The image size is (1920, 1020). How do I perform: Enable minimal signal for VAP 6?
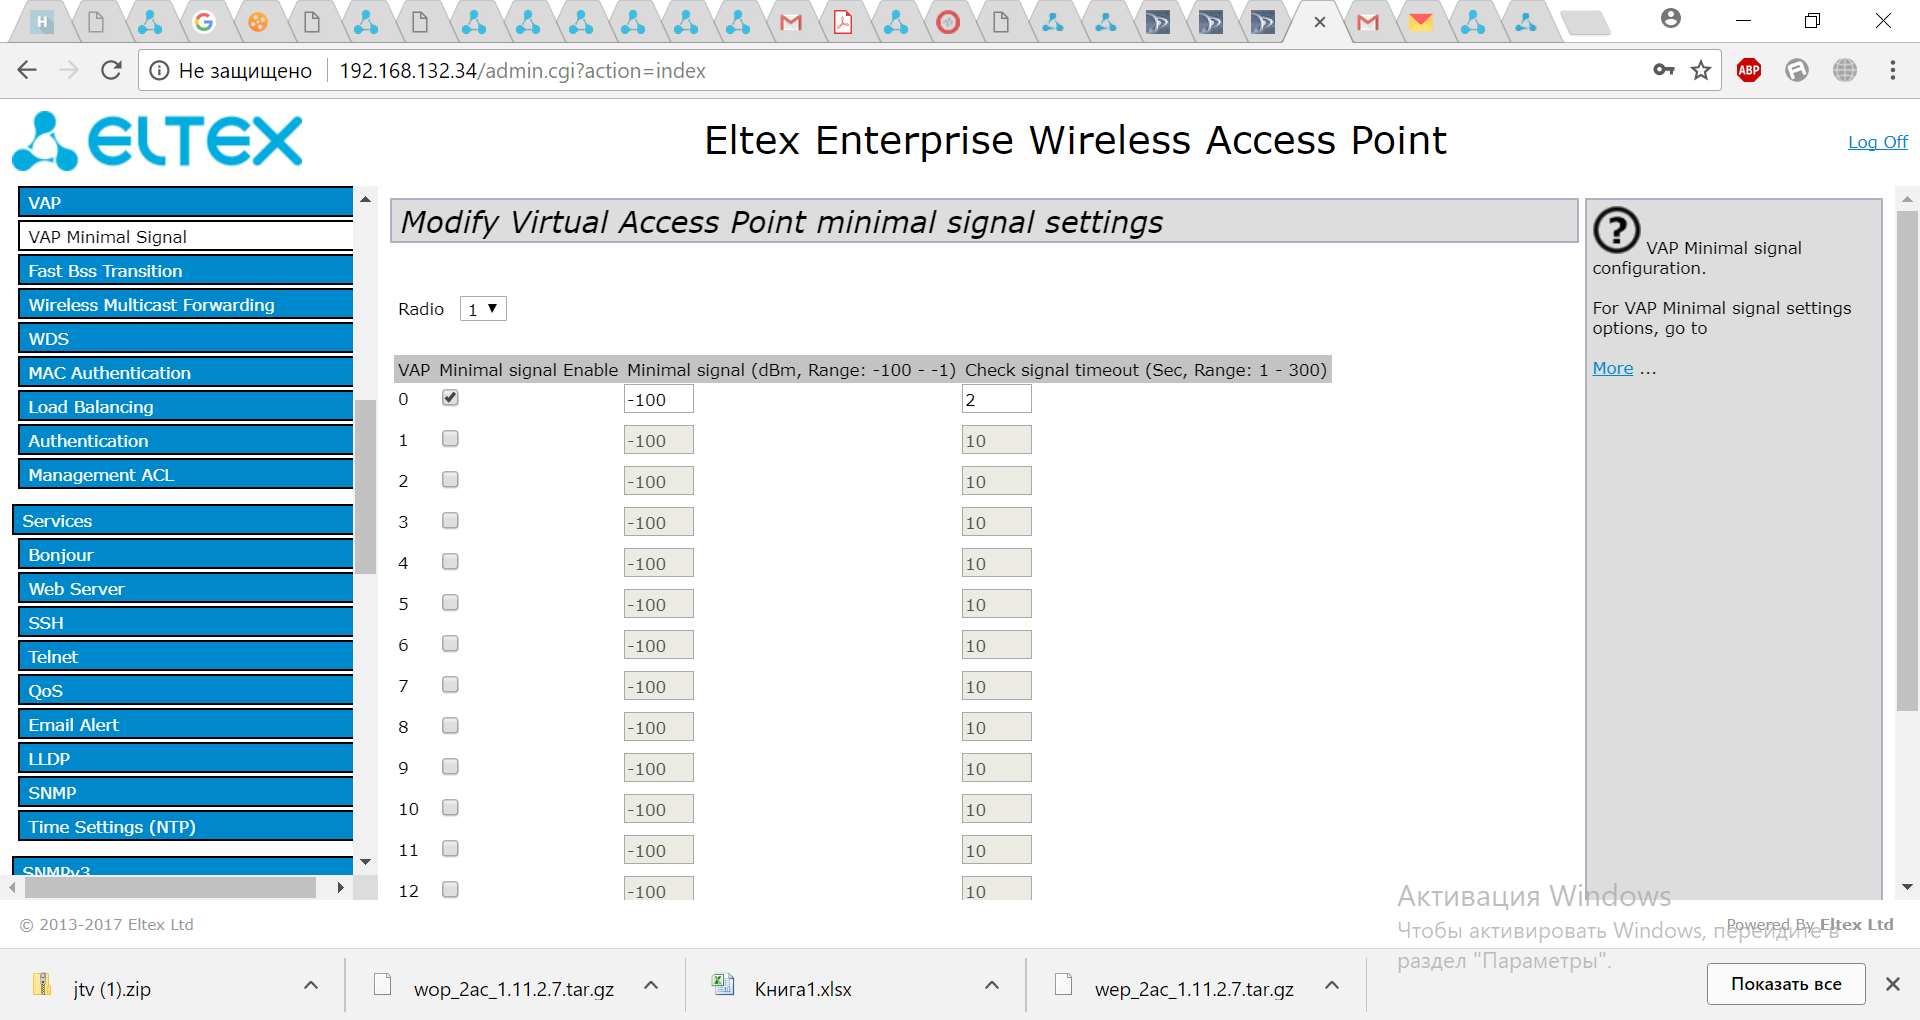(x=450, y=644)
